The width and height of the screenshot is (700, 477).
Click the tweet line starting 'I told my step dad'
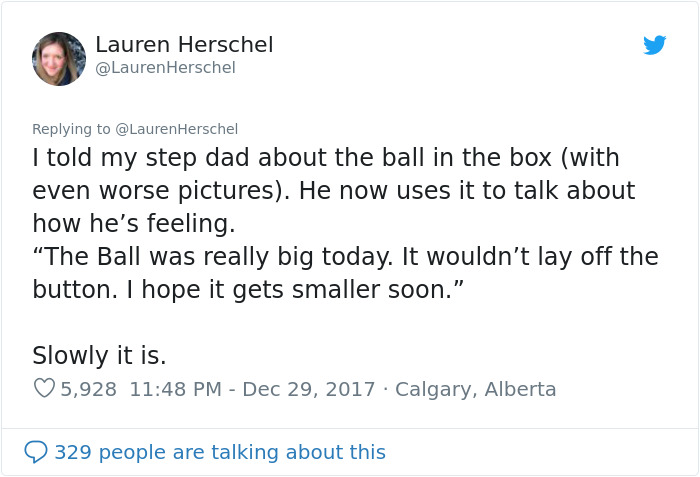pos(326,158)
